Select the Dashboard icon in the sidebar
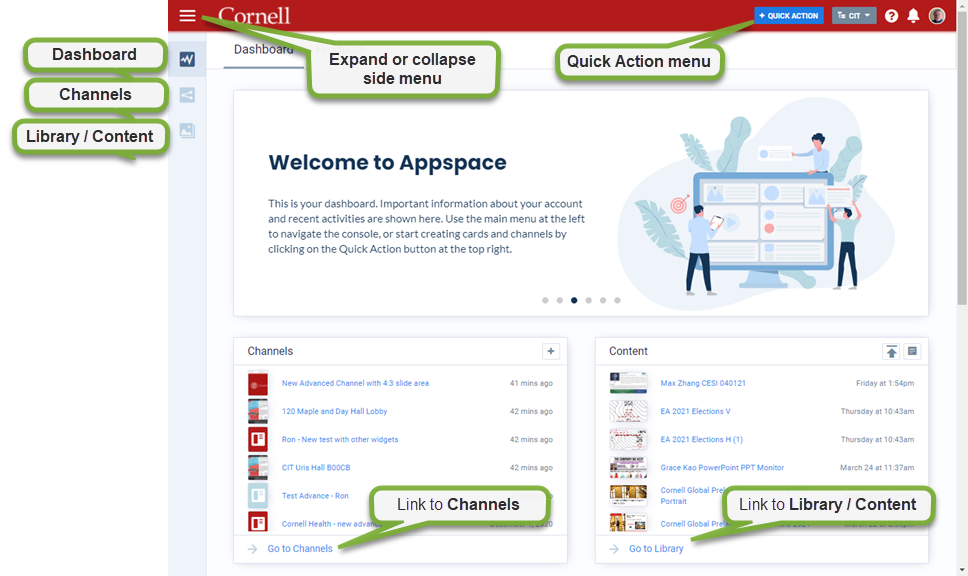 coord(186,59)
